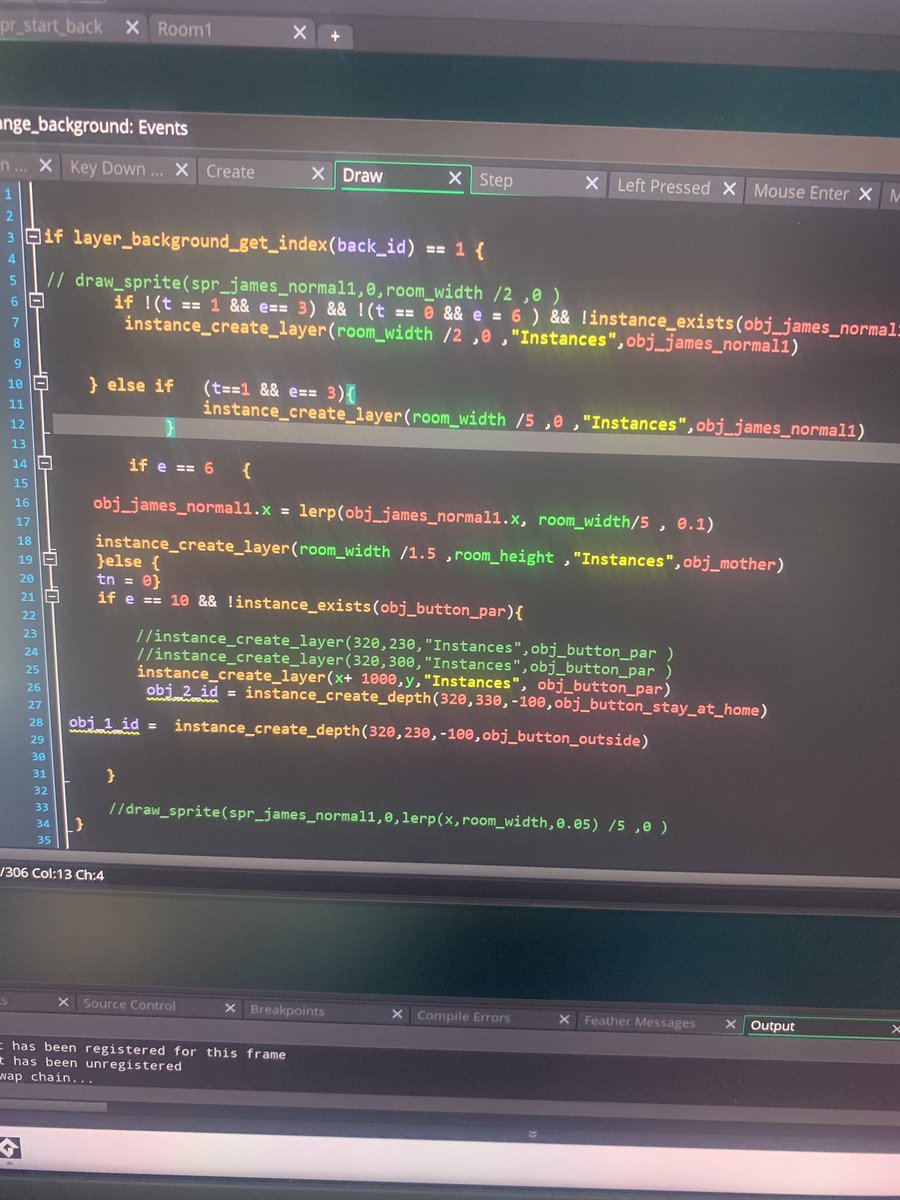
Task: Close the Draw event tab
Action: (x=455, y=178)
